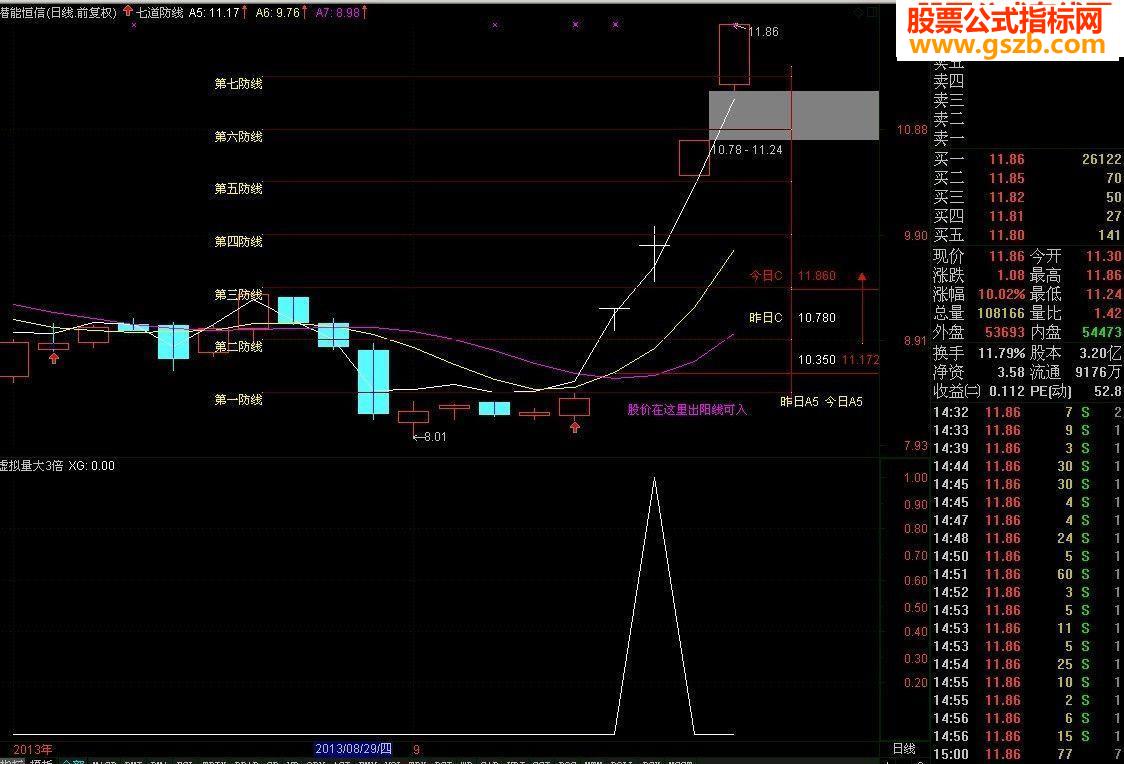Click the 第二防线 label
This screenshot has width=1124, height=764.
point(239,346)
